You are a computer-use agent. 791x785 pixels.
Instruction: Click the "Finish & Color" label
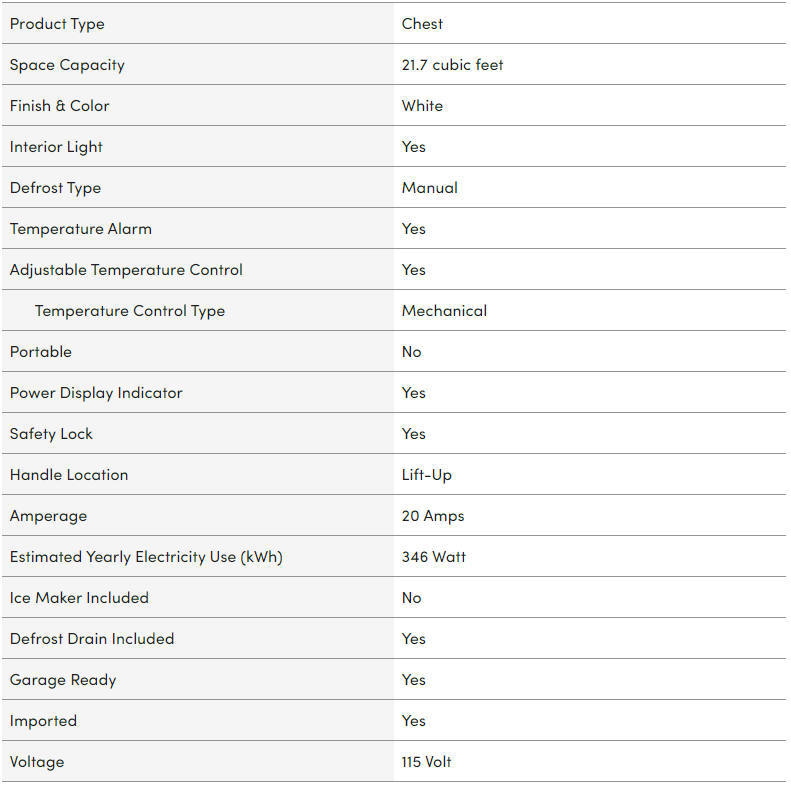pyautogui.click(x=60, y=106)
